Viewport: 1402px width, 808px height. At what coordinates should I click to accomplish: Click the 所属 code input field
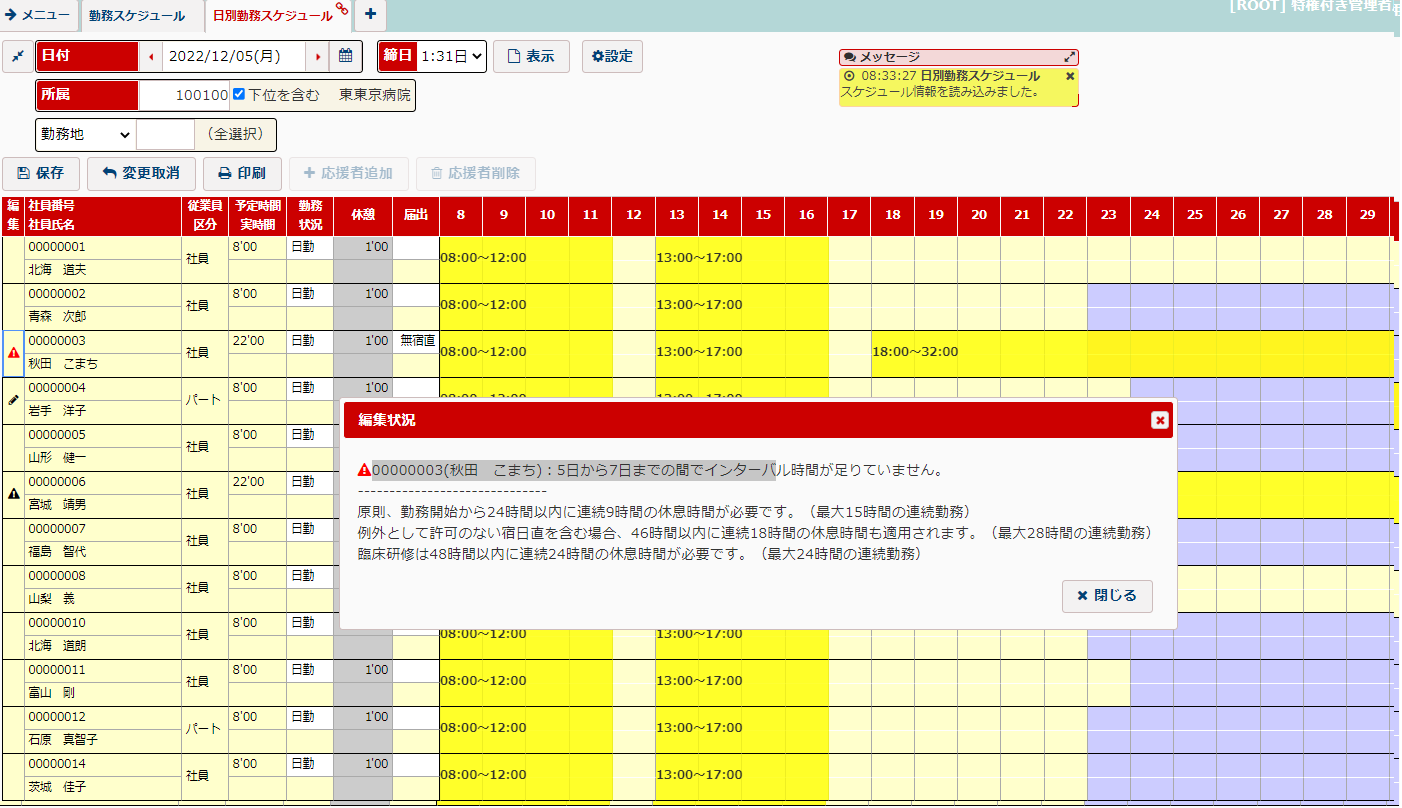coord(184,95)
